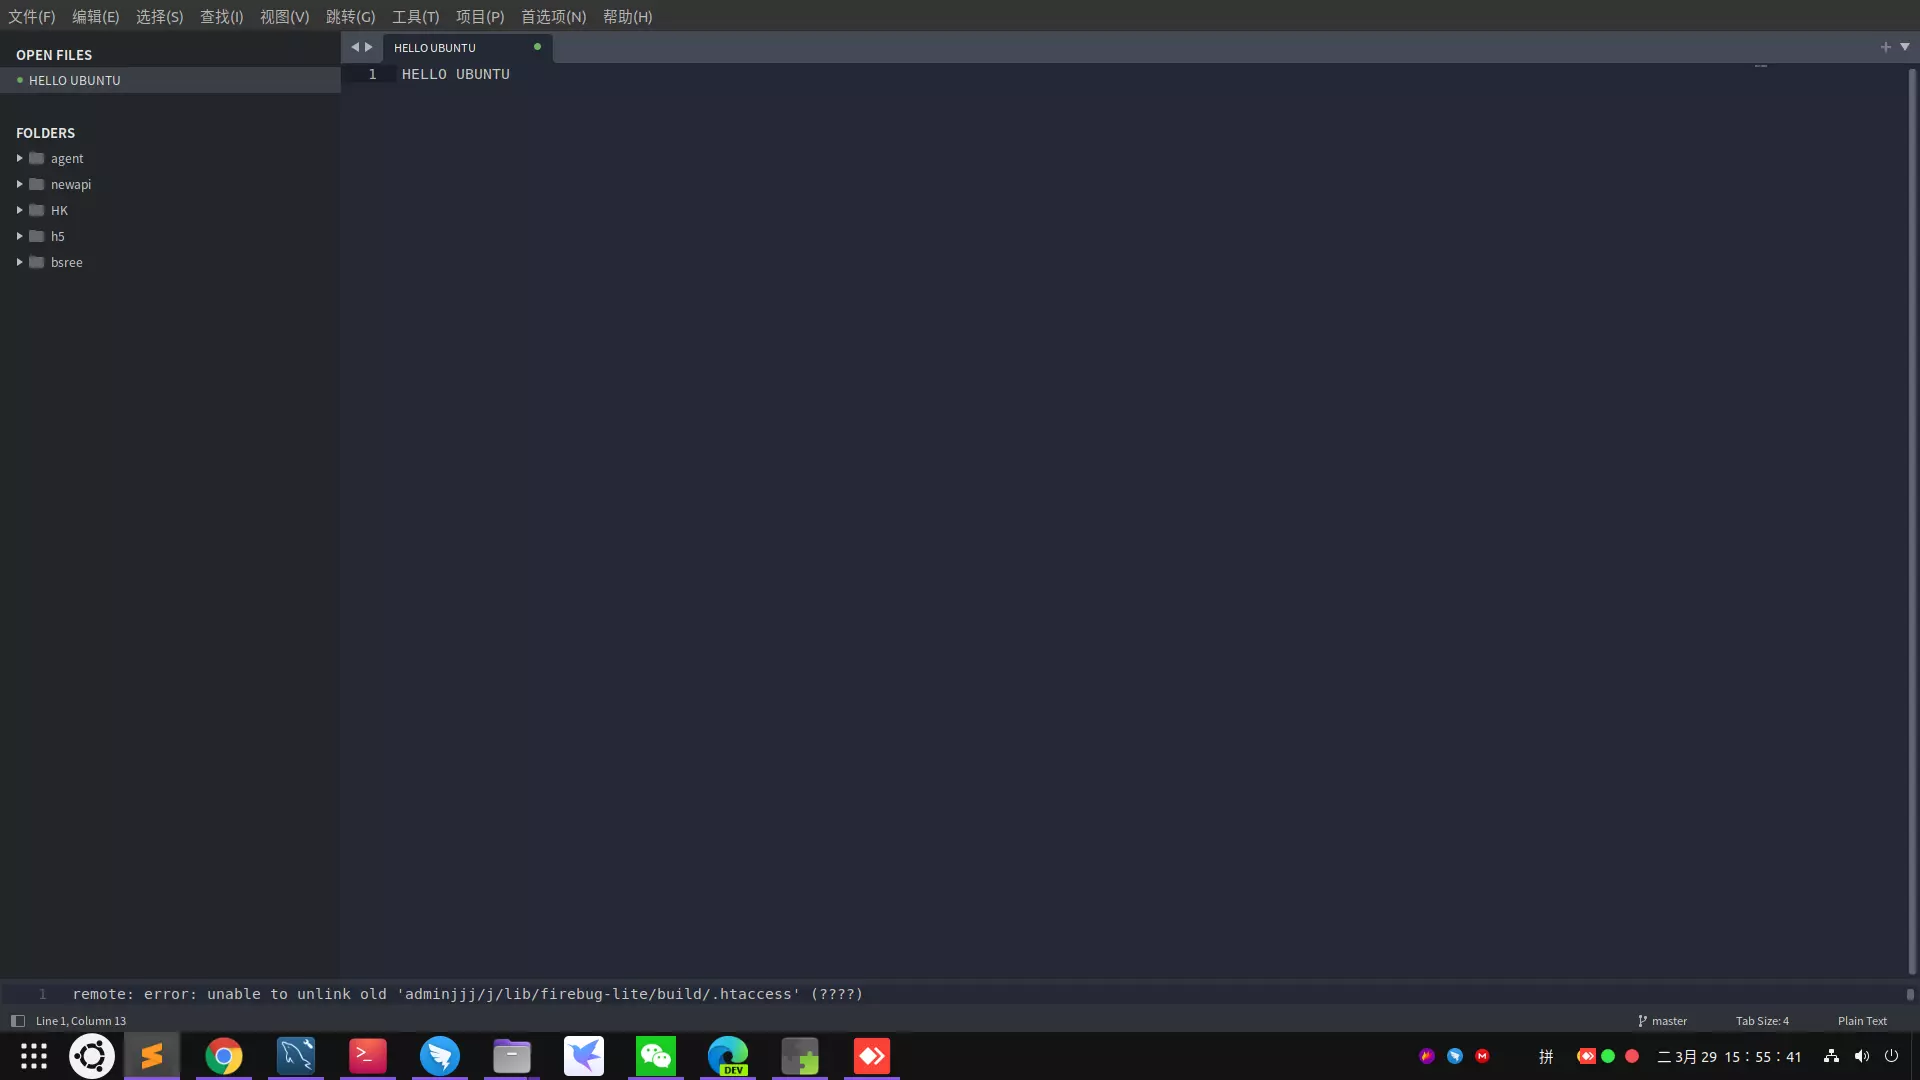Click the AnyDesk tray icon
The height and width of the screenshot is (1080, 1920).
1586,1056
